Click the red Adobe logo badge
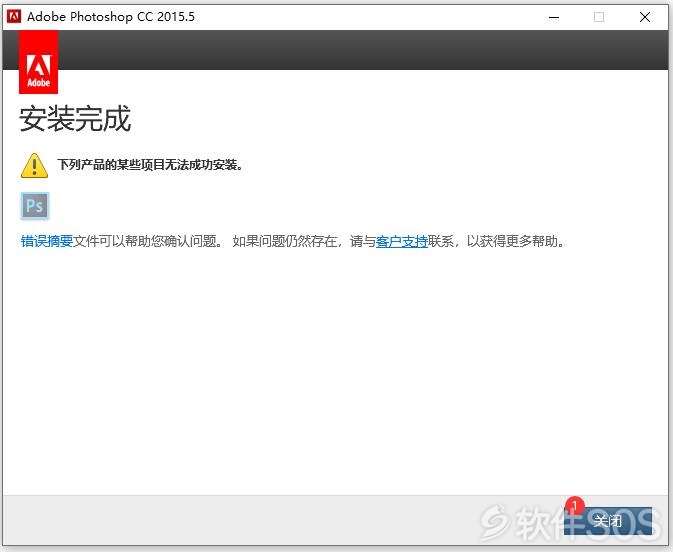This screenshot has width=673, height=552. click(x=38, y=62)
